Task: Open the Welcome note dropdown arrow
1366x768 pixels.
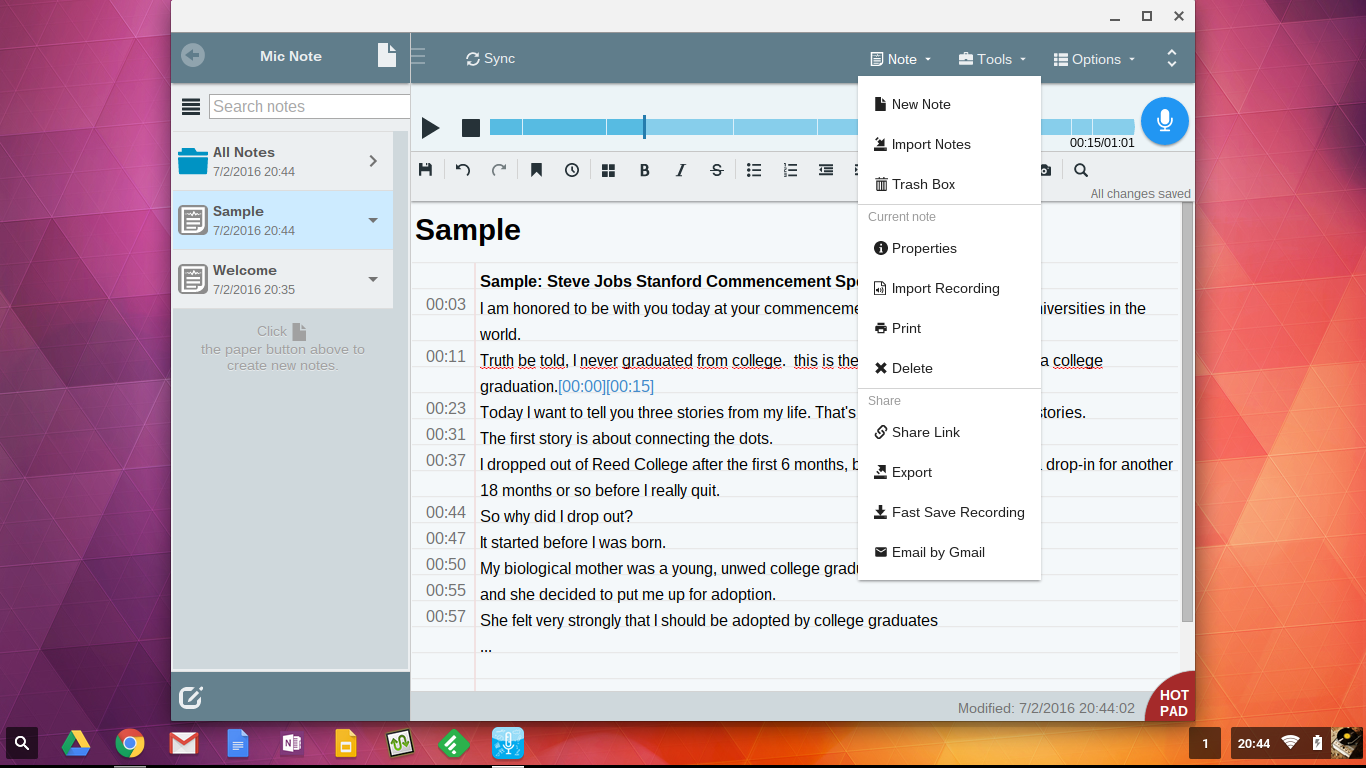Action: coord(373,279)
